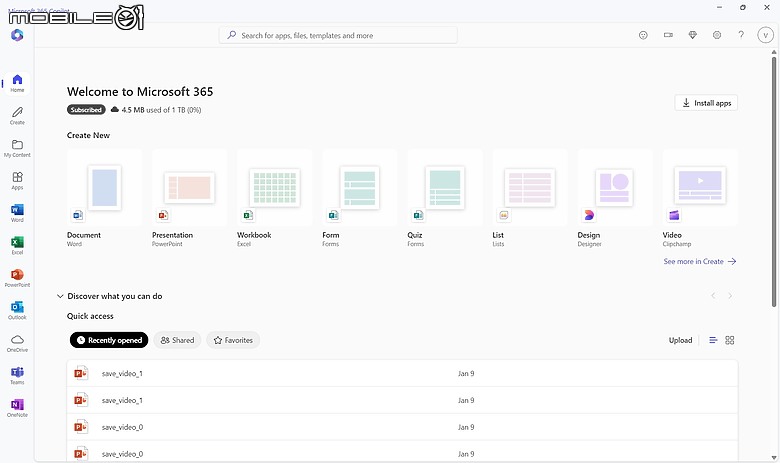The height and width of the screenshot is (463, 780).
Task: Click the Install apps button
Action: coord(706,103)
